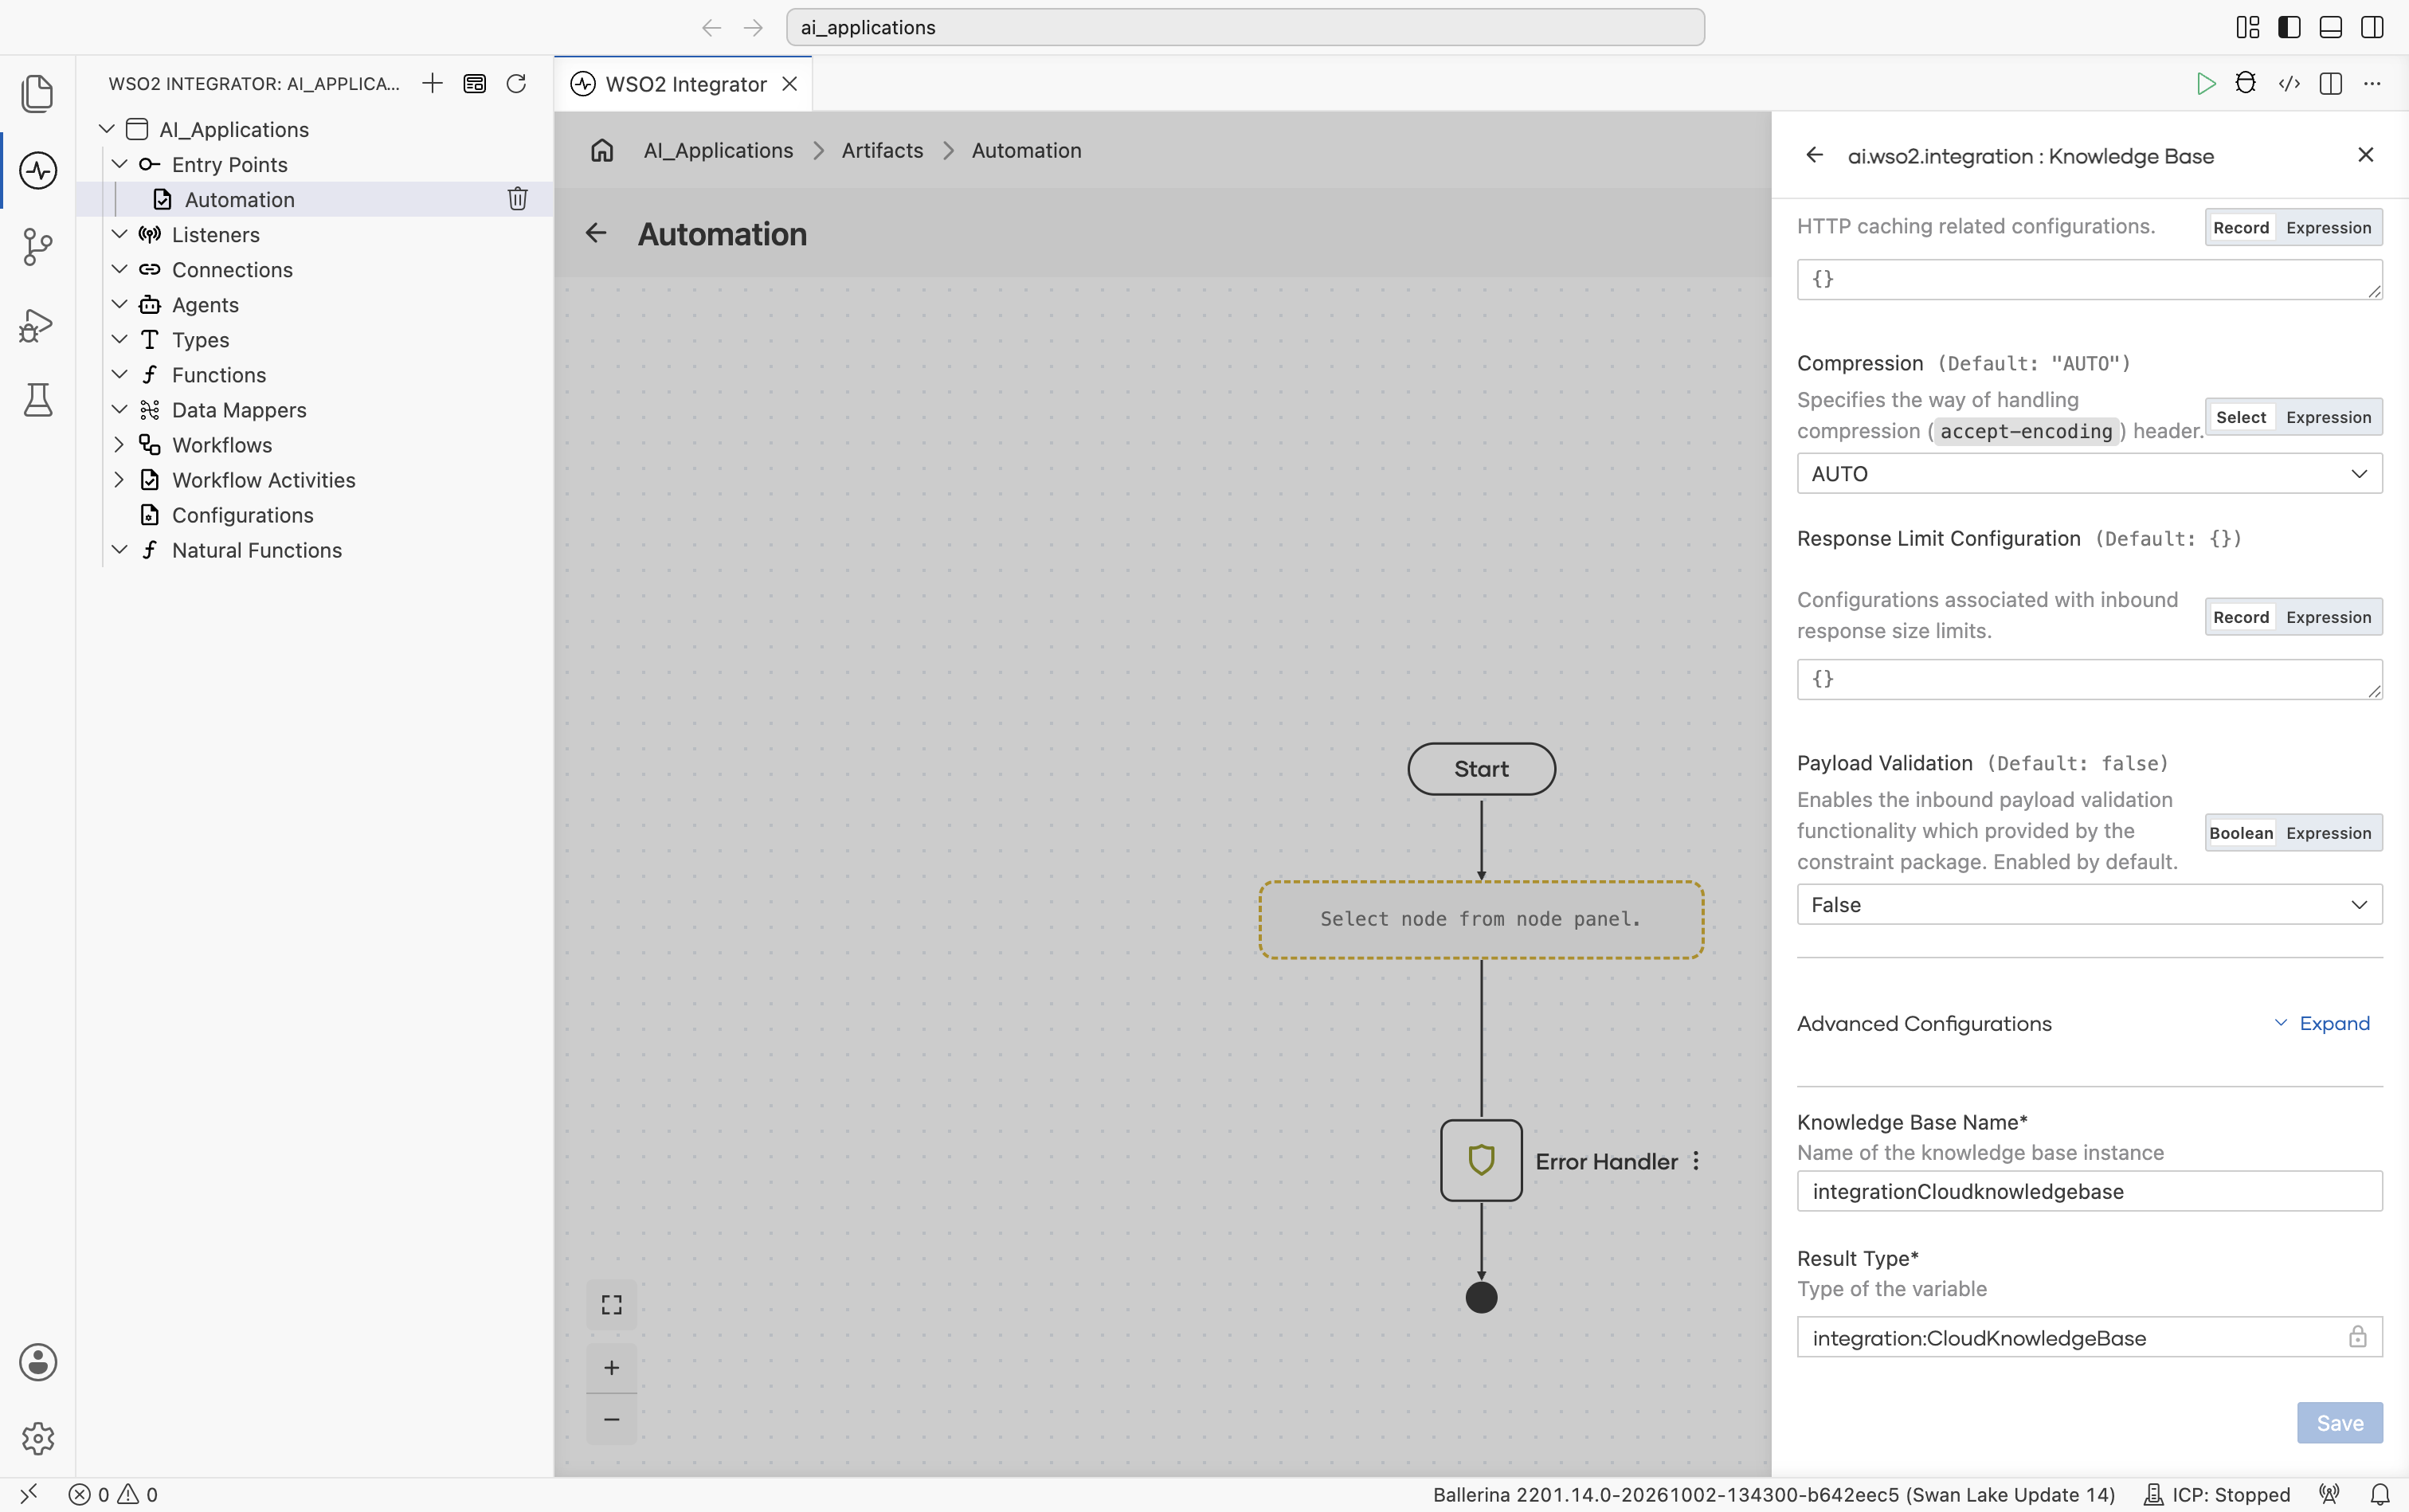Show source code with the code icon

click(2289, 83)
